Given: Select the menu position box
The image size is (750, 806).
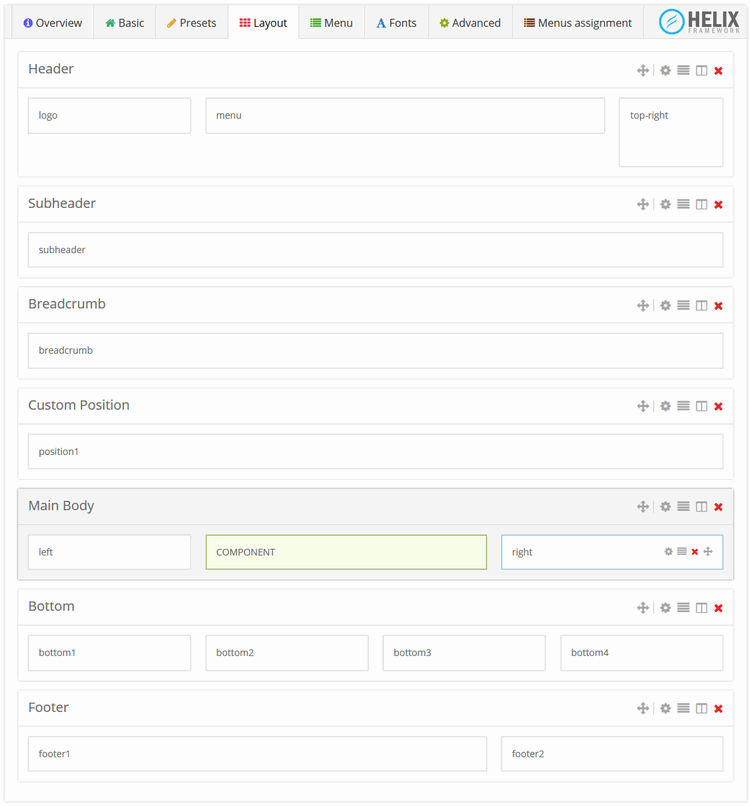Looking at the screenshot, I should coord(405,116).
